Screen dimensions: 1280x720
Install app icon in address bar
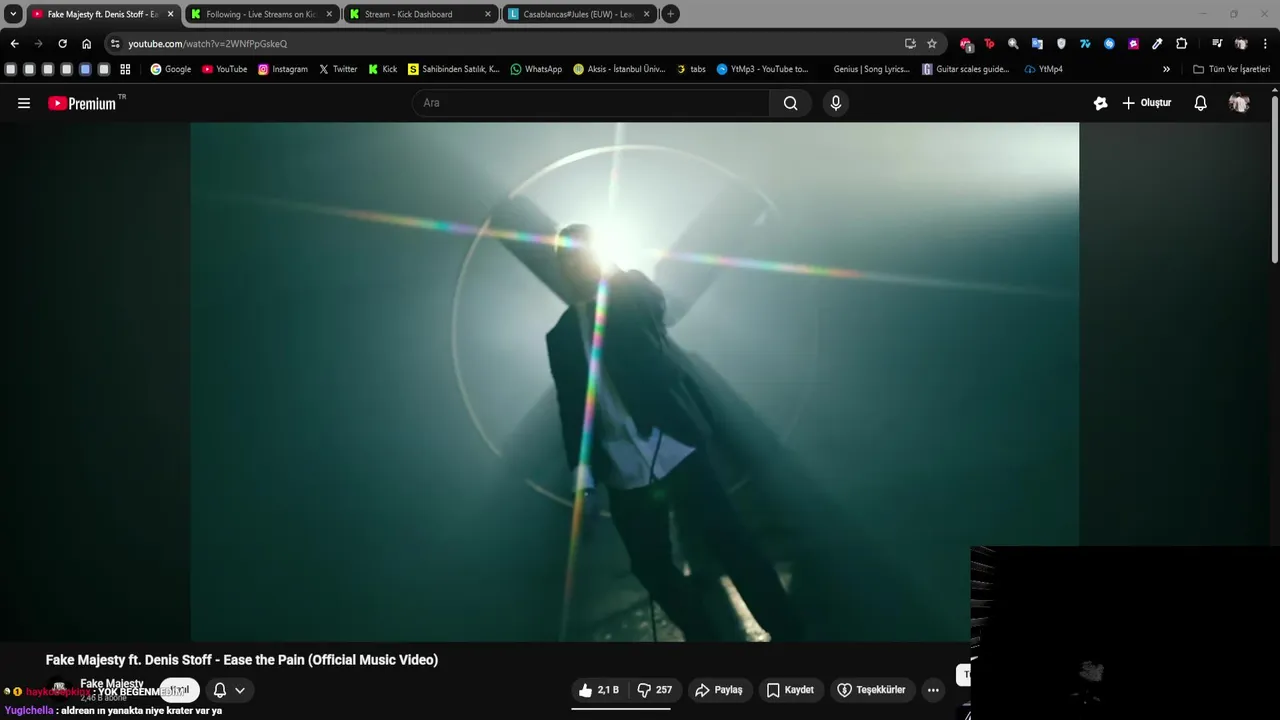click(x=910, y=44)
